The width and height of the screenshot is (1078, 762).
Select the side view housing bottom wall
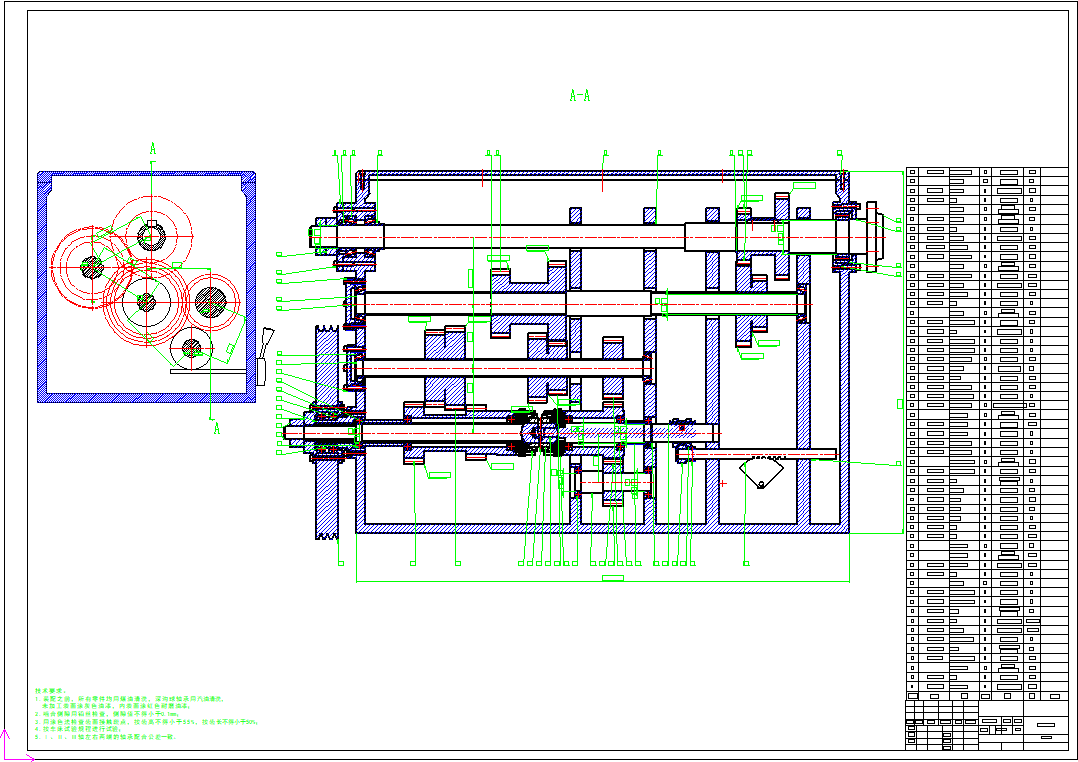[x=146, y=397]
